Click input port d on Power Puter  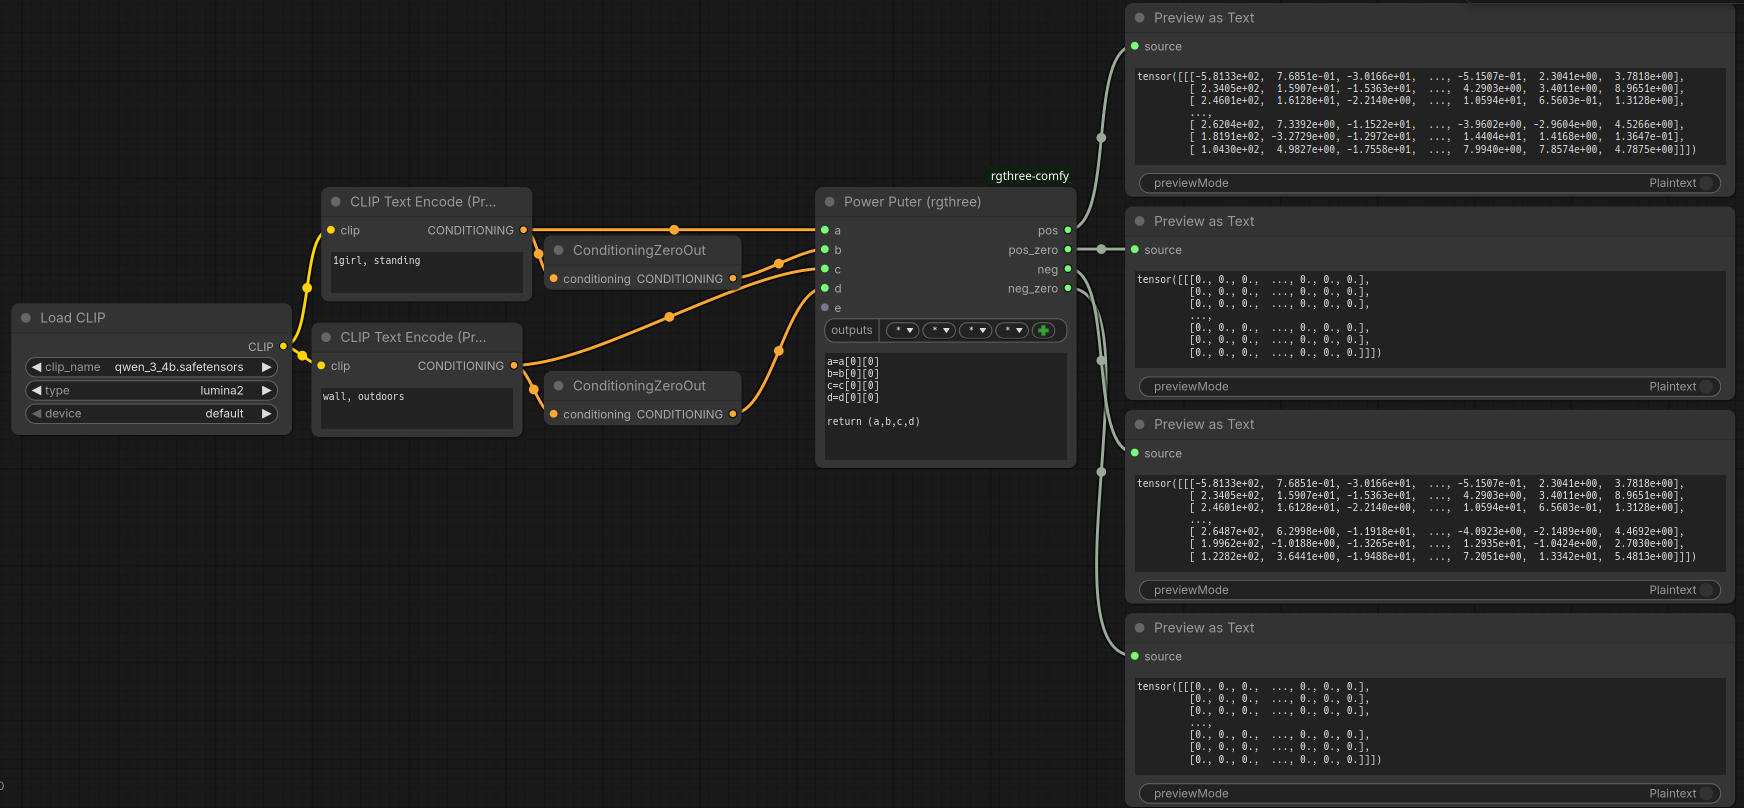[x=825, y=288]
